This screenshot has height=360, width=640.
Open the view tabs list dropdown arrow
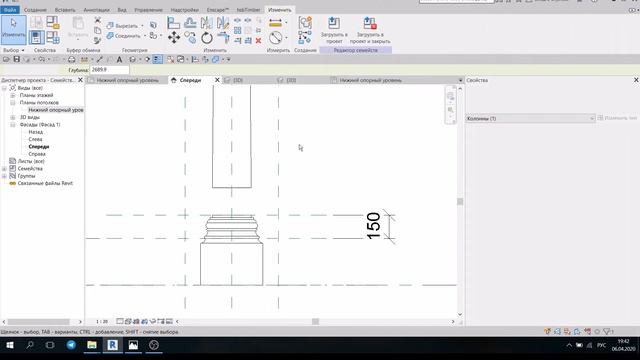[460, 80]
